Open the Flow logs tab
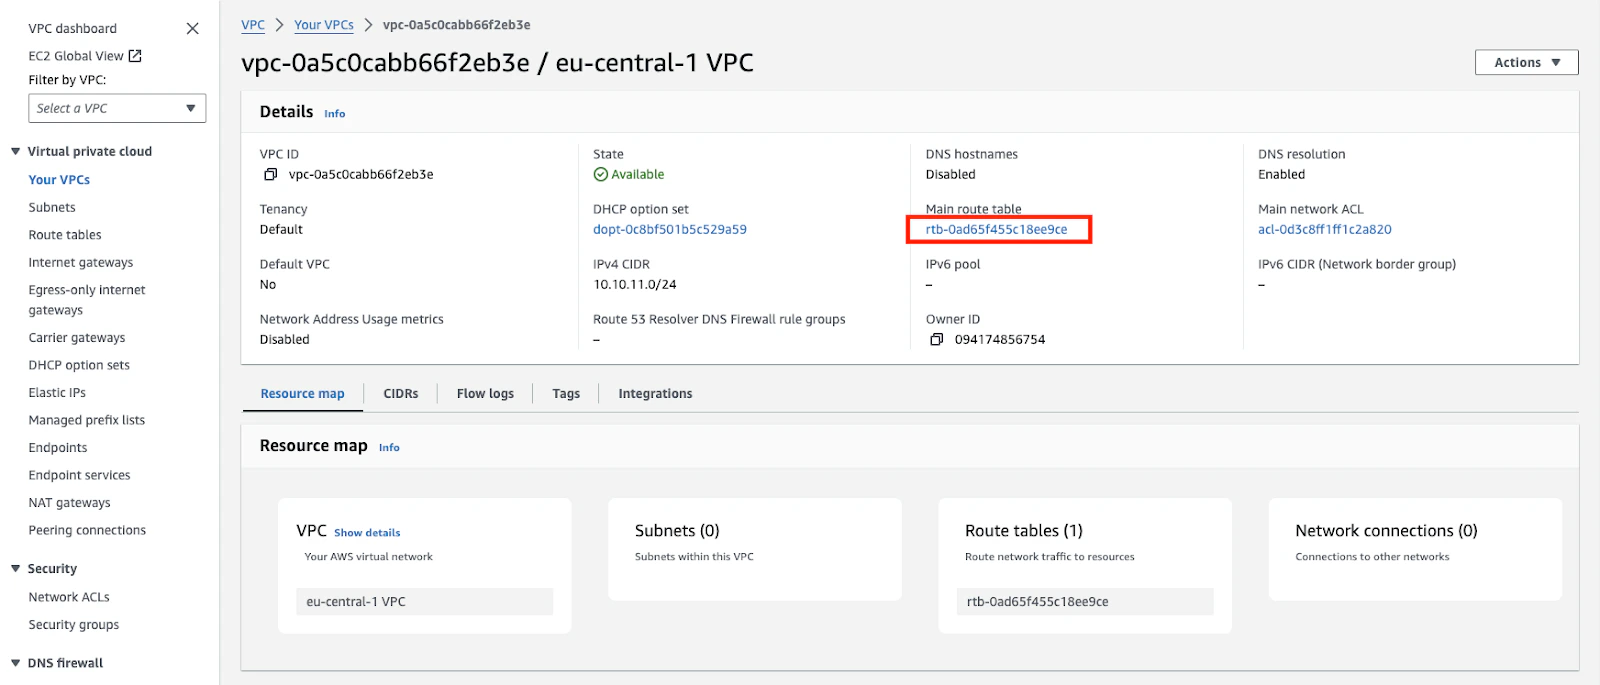Image resolution: width=1600 pixels, height=685 pixels. [x=485, y=394]
